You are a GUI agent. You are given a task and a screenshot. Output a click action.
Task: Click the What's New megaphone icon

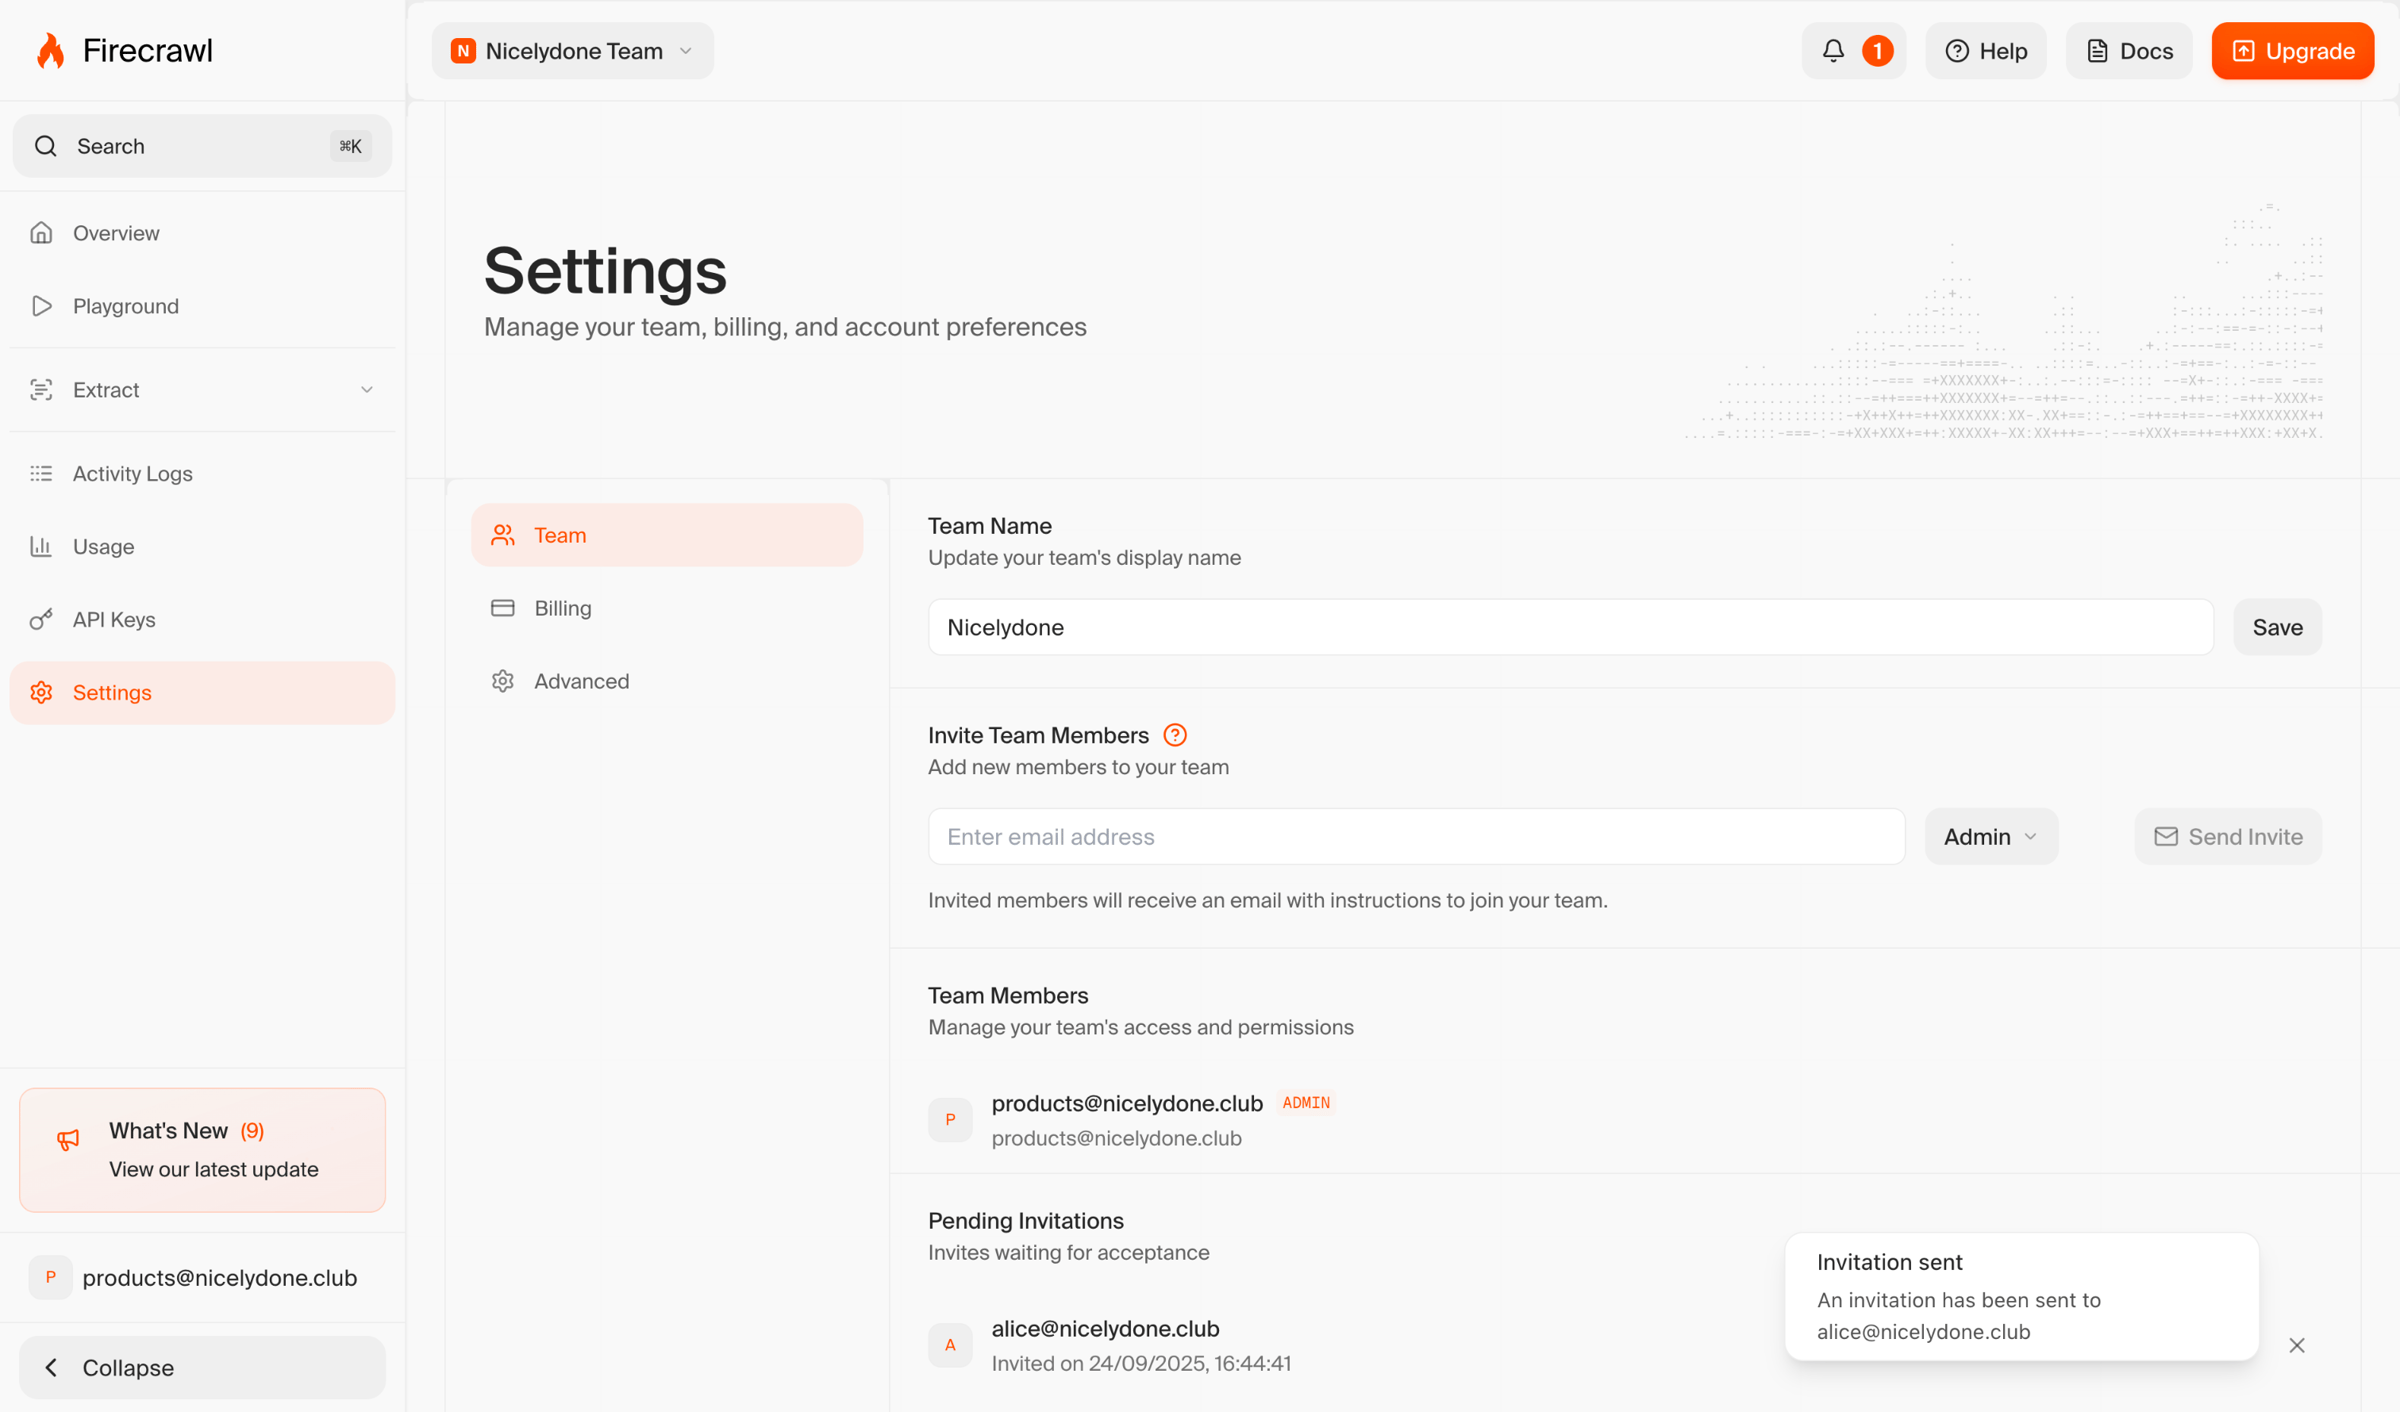68,1139
